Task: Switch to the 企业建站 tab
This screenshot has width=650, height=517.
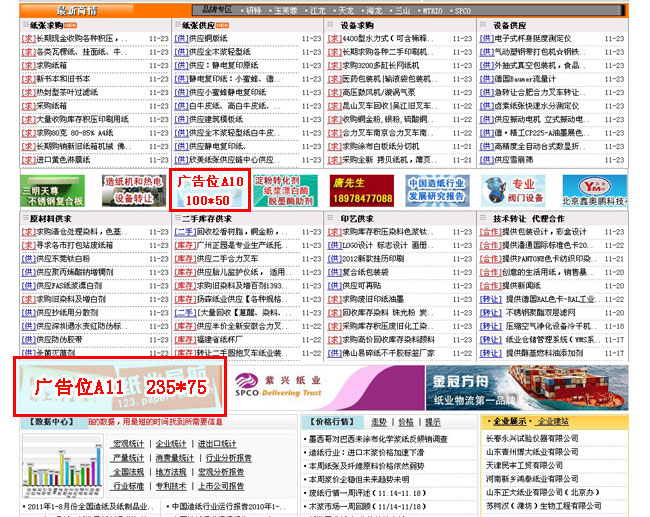Action: (x=553, y=422)
